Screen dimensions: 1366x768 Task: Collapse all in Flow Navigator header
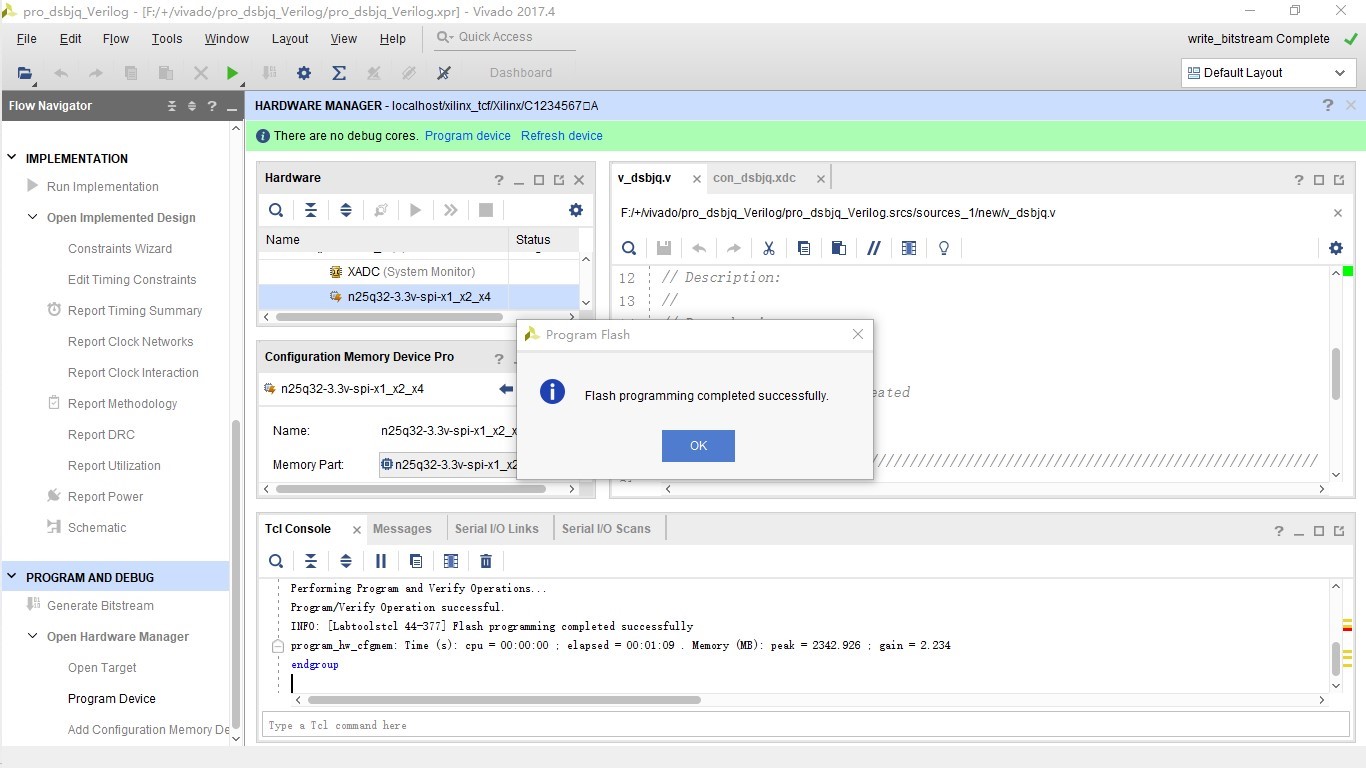pyautogui.click(x=172, y=106)
